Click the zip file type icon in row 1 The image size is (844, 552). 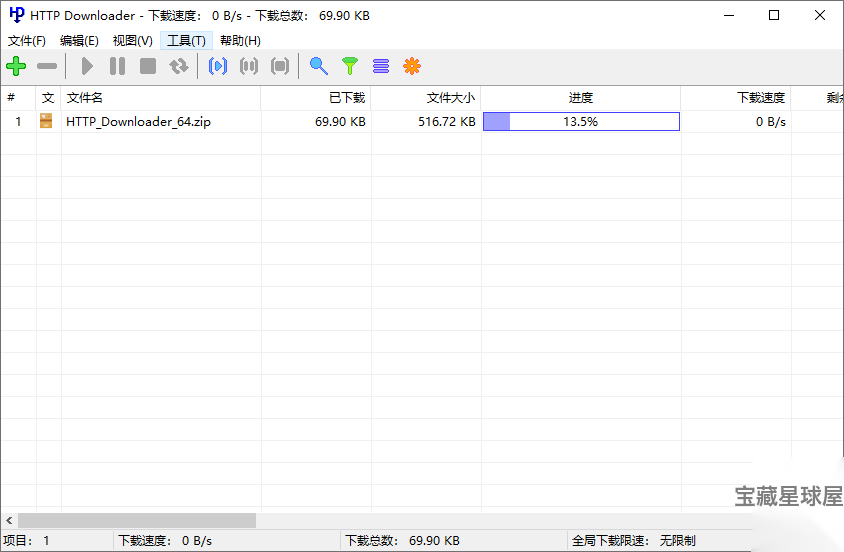pyautogui.click(x=46, y=121)
